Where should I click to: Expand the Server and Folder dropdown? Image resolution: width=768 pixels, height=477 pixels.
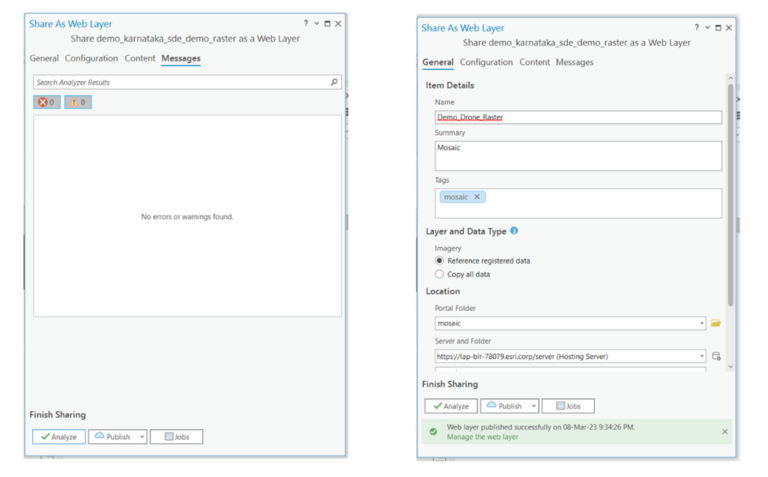click(x=702, y=356)
